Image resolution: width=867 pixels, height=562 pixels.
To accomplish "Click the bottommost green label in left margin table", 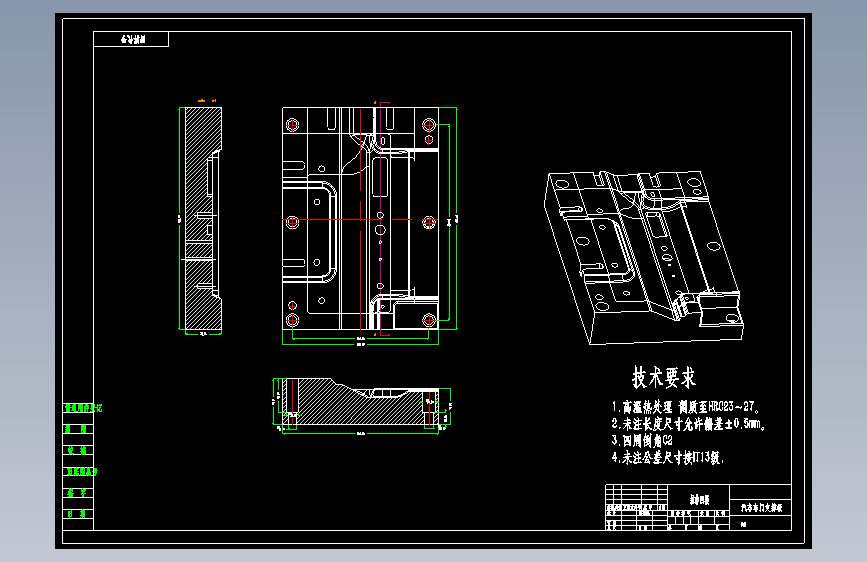I will pos(76,514).
